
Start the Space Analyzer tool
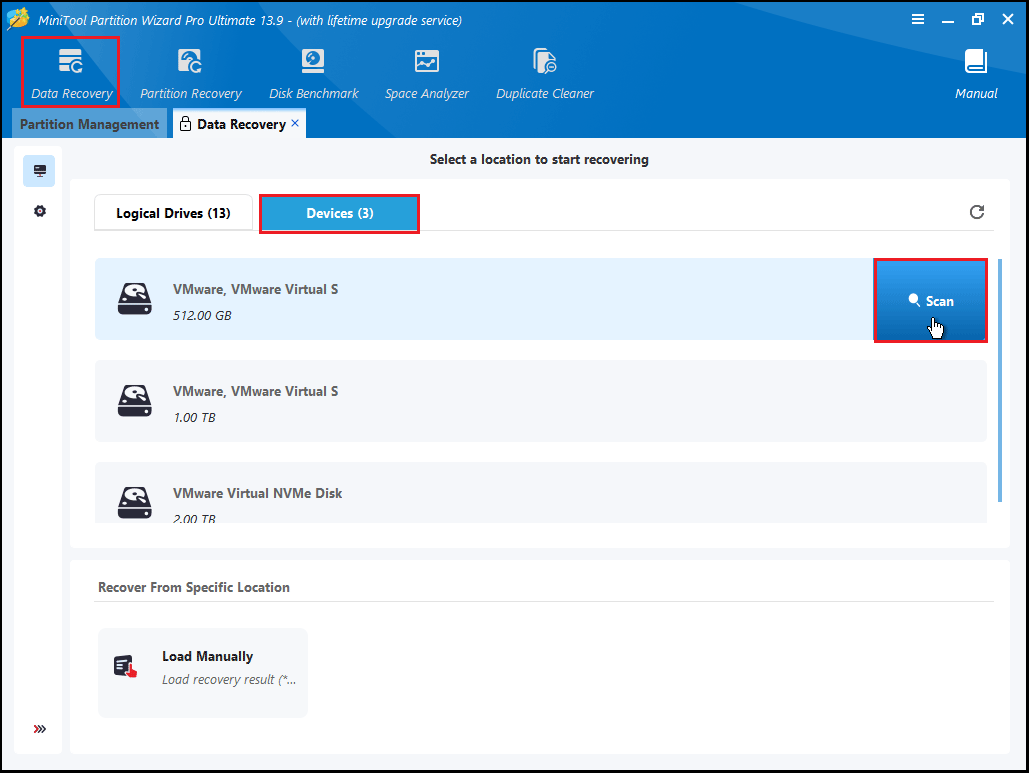pyautogui.click(x=427, y=73)
